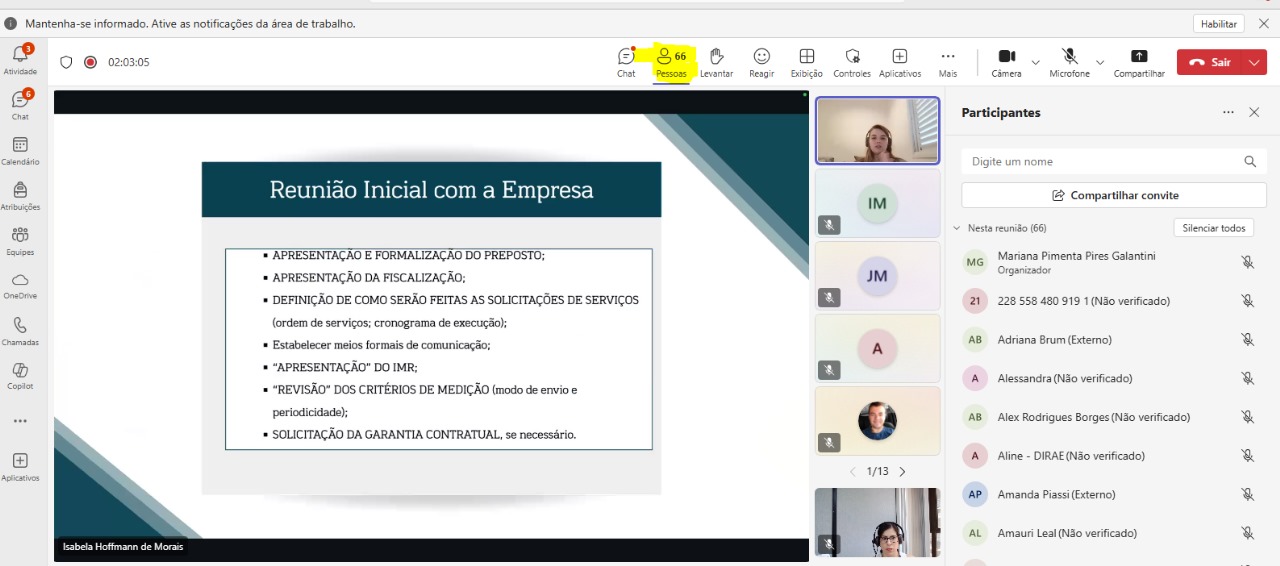Click the Habilitar notifications button
This screenshot has height=566, width=1280.
click(1218, 23)
